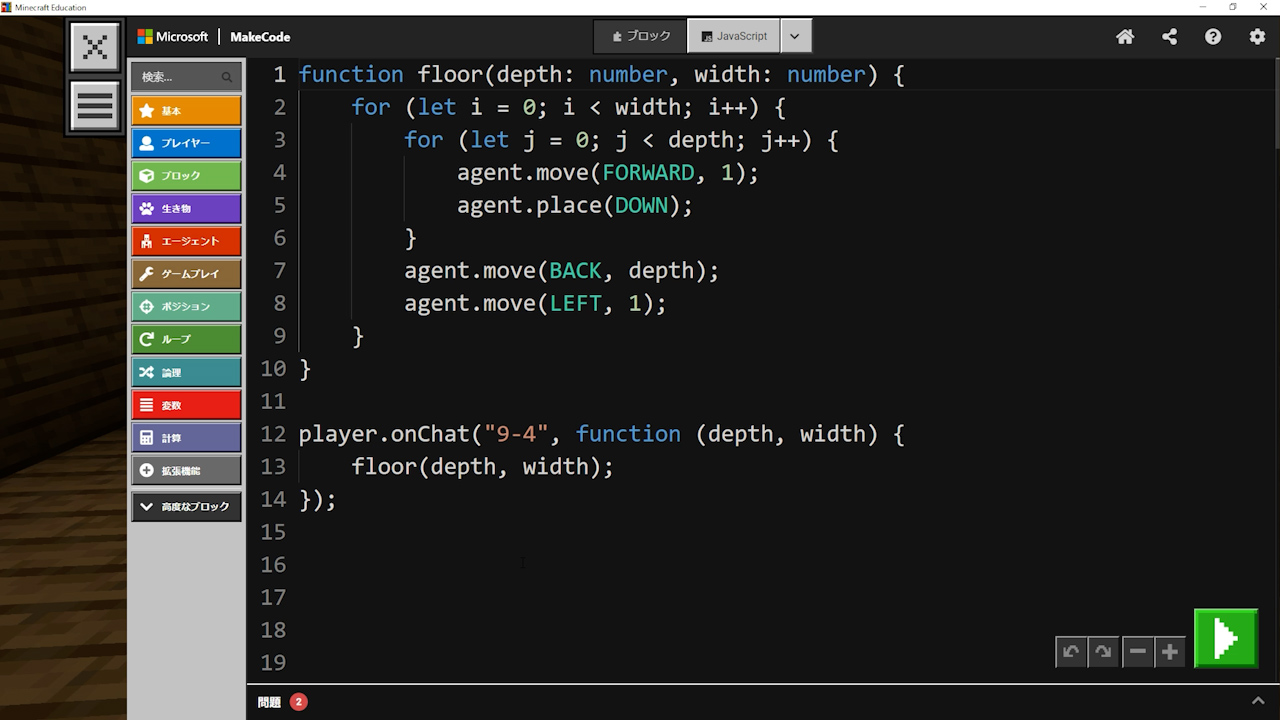Image resolution: width=1280 pixels, height=720 pixels.
Task: Select the JavaScript editor tab
Action: click(x=734, y=36)
